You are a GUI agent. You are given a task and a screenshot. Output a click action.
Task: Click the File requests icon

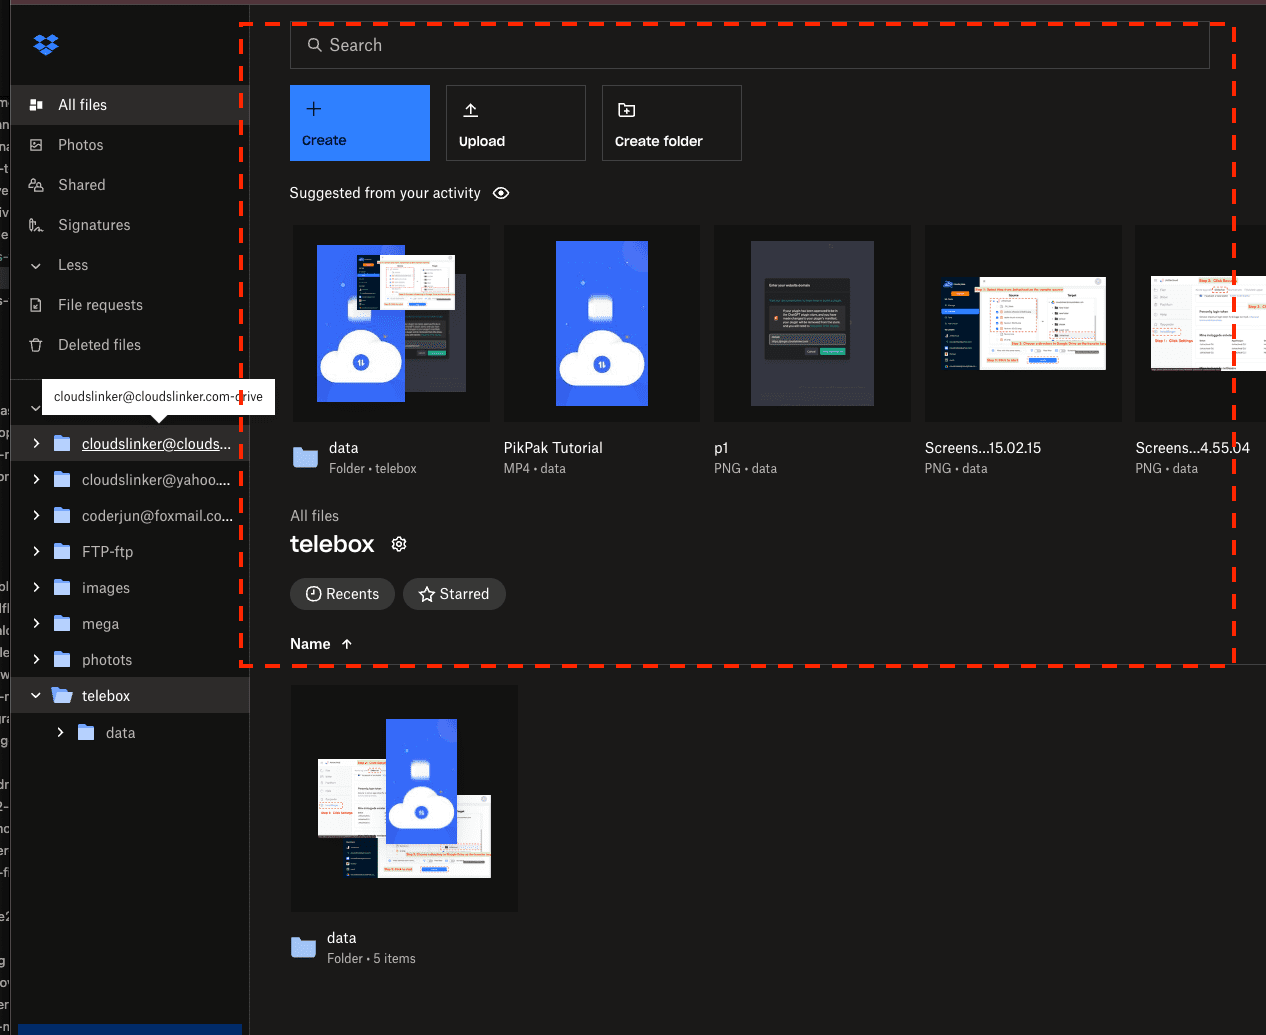coord(36,305)
